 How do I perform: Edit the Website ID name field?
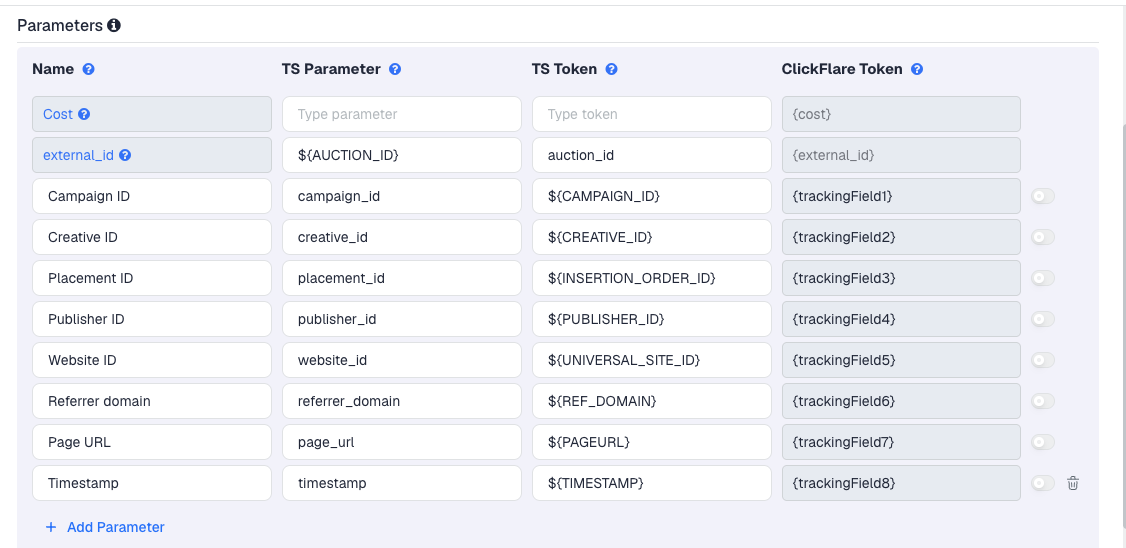152,360
